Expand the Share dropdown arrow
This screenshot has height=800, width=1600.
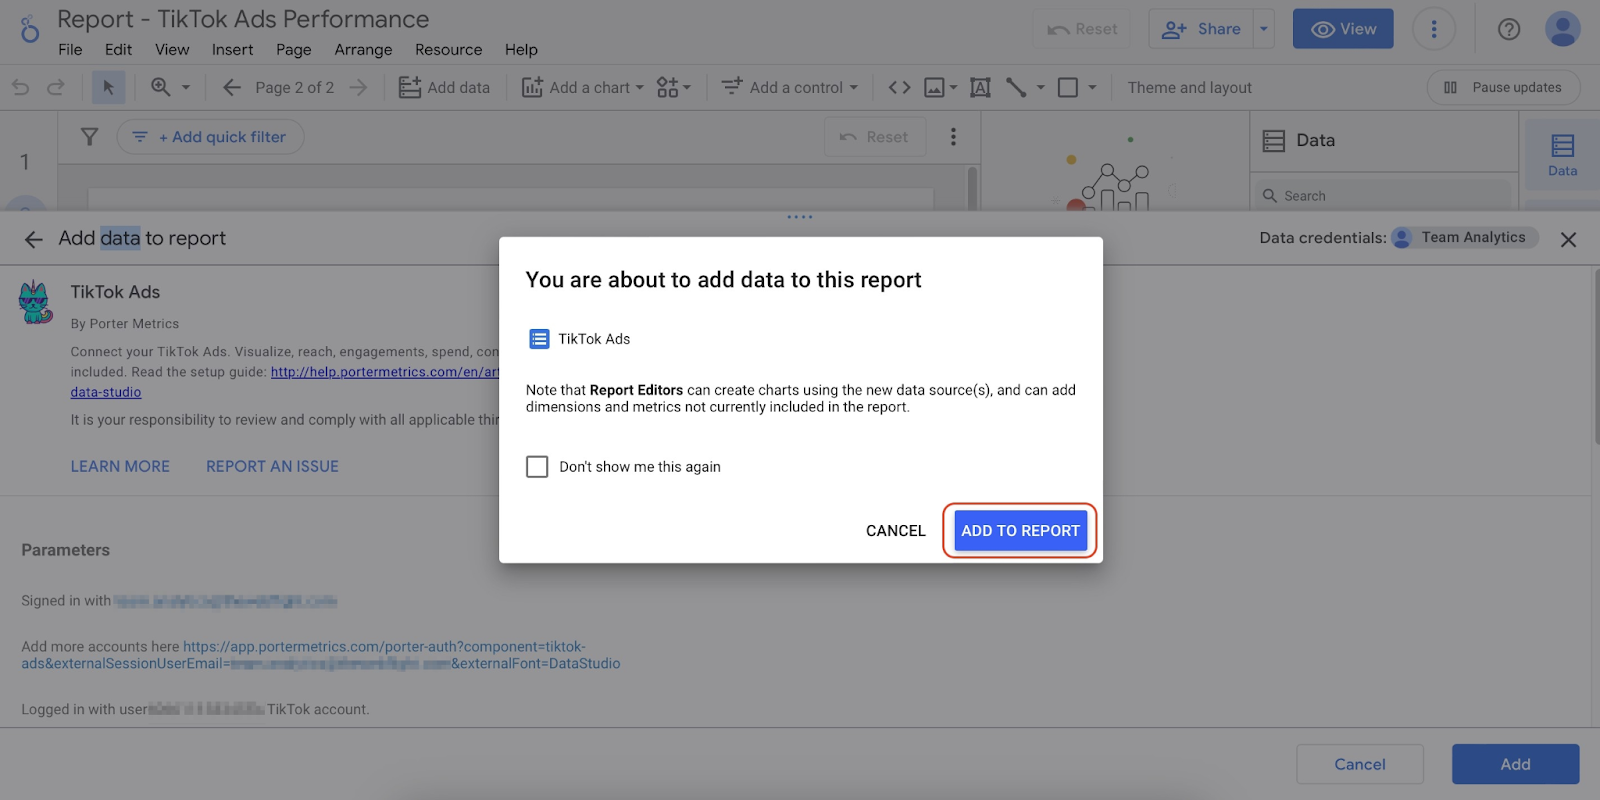pyautogui.click(x=1264, y=29)
